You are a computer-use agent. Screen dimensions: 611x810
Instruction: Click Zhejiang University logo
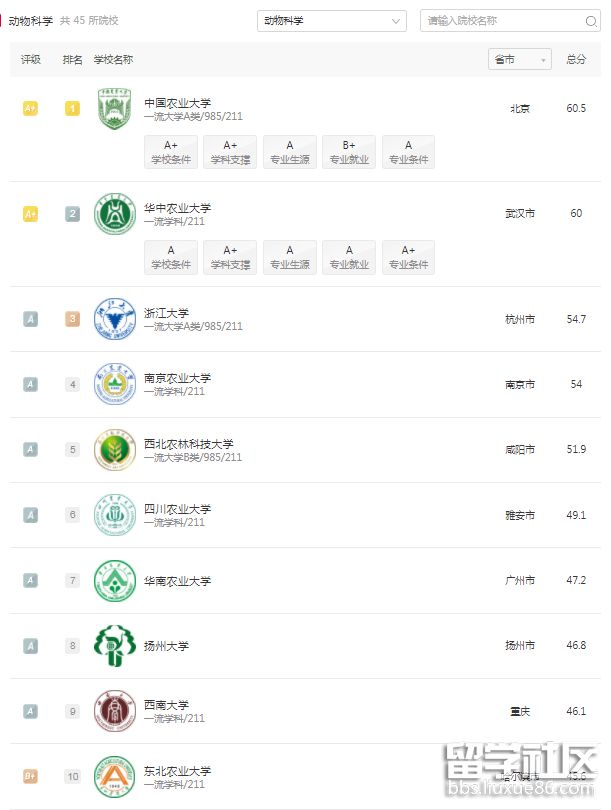coord(114,319)
